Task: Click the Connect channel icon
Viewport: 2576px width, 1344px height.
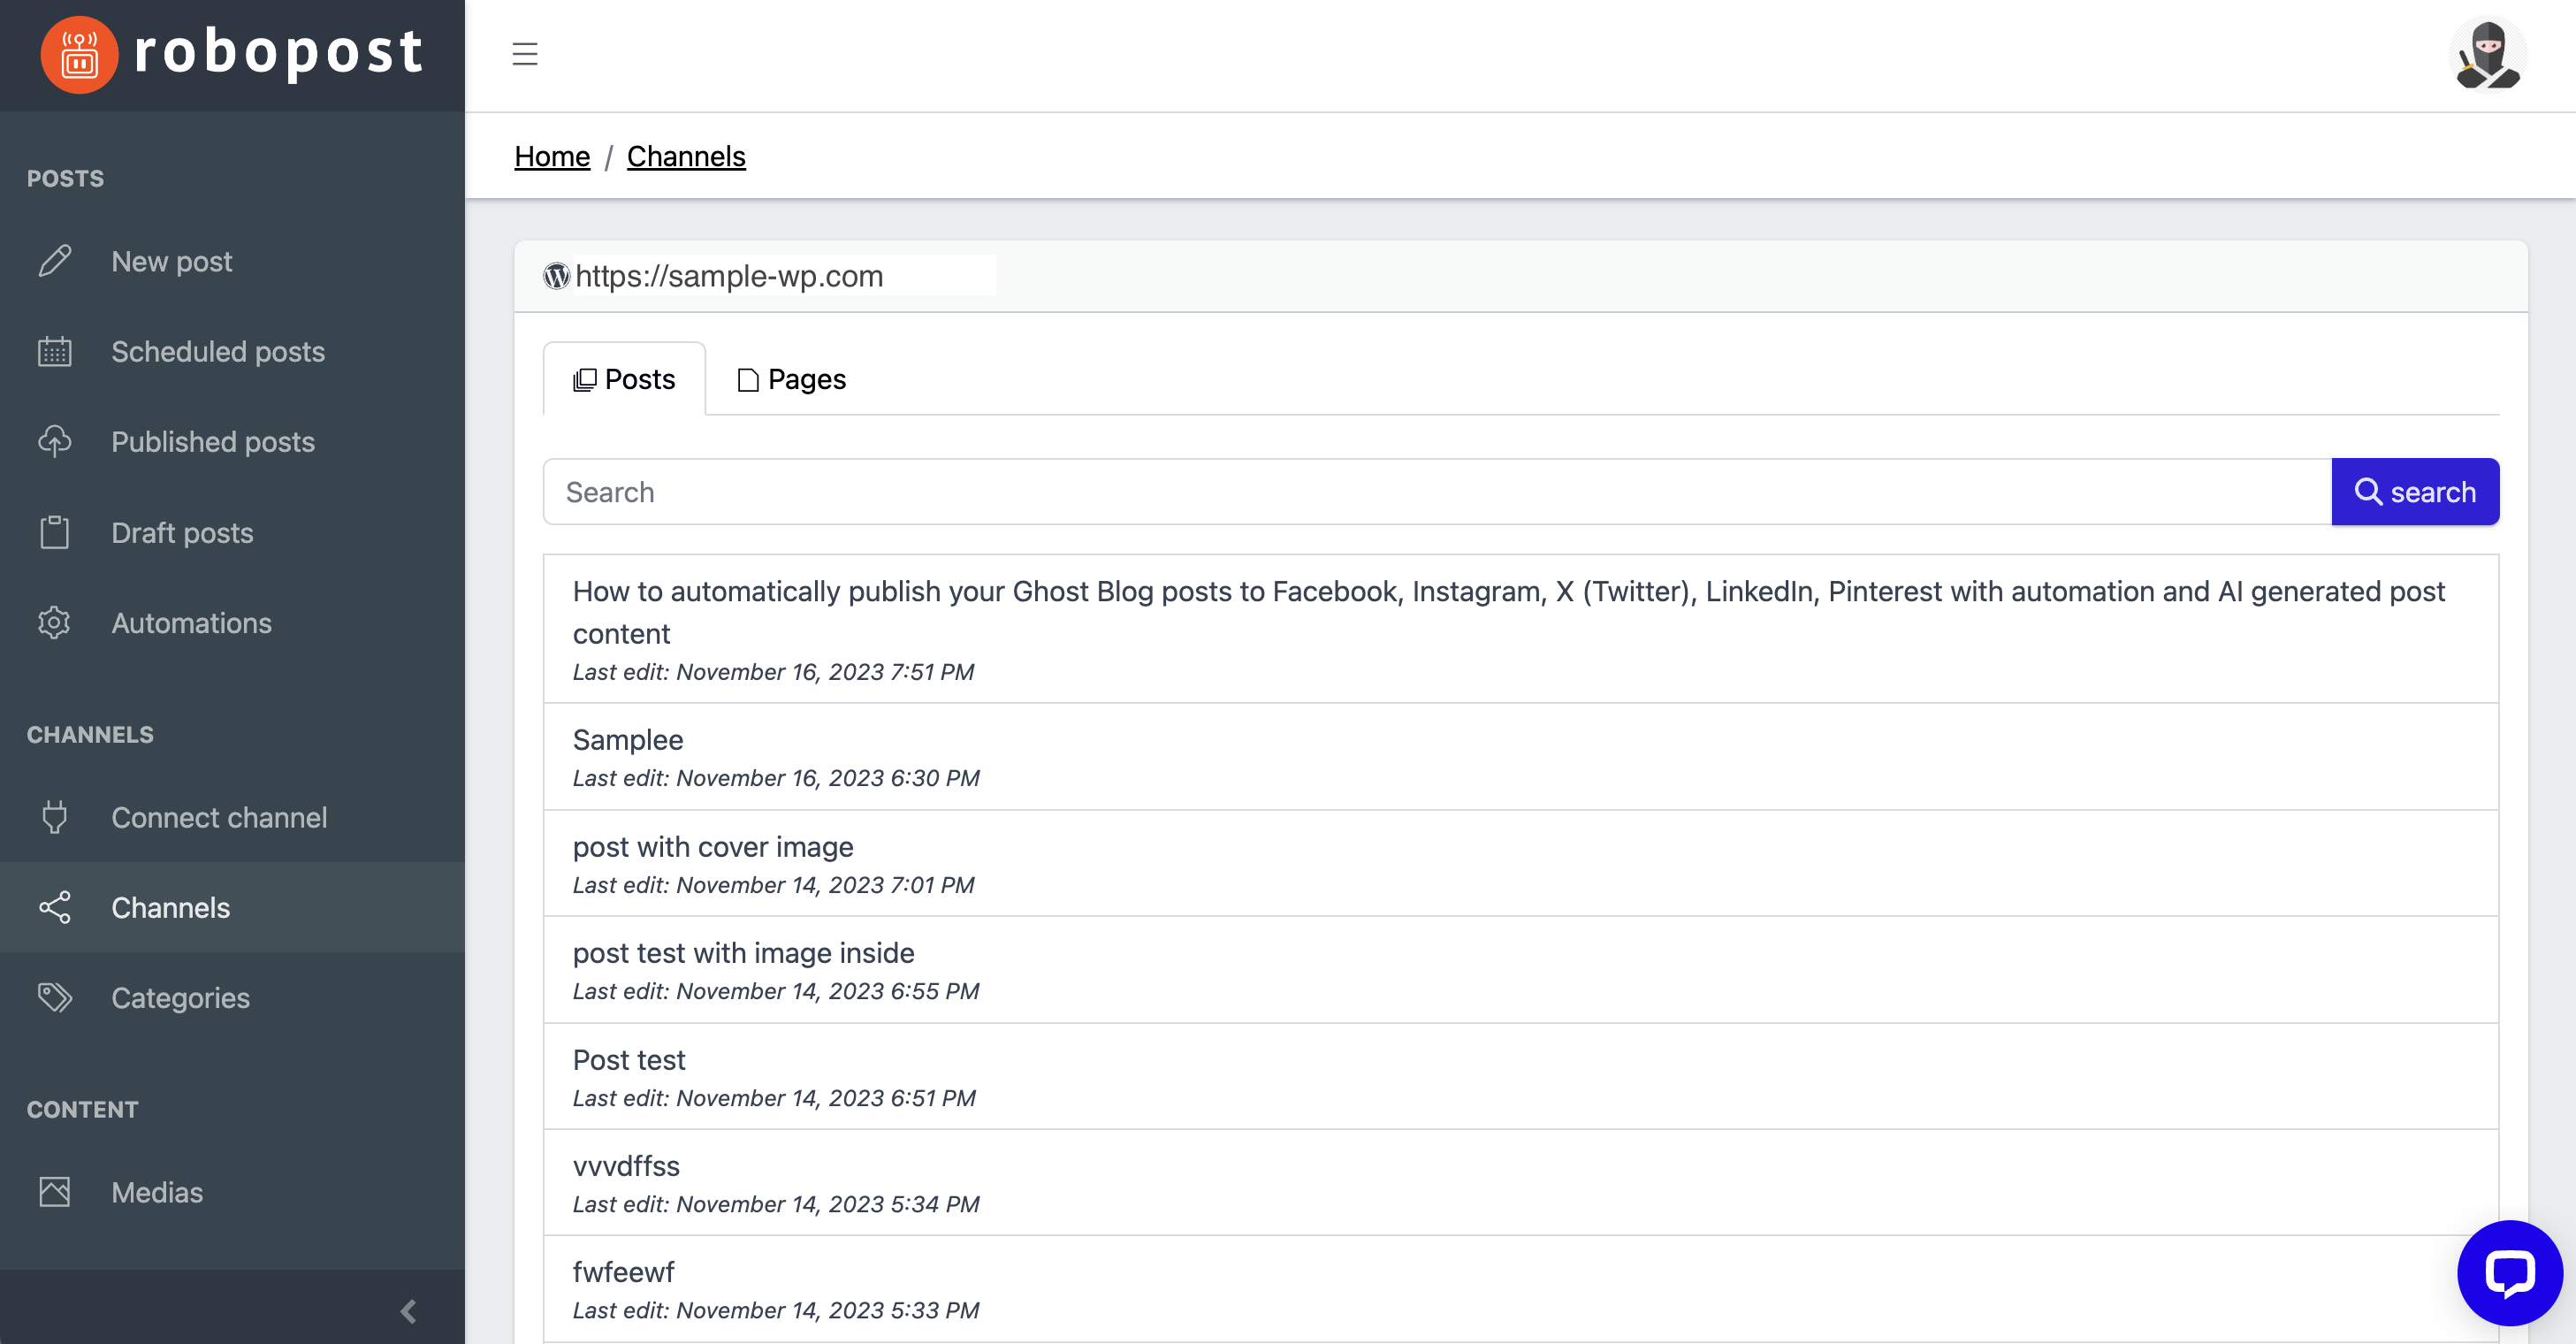Action: (53, 818)
